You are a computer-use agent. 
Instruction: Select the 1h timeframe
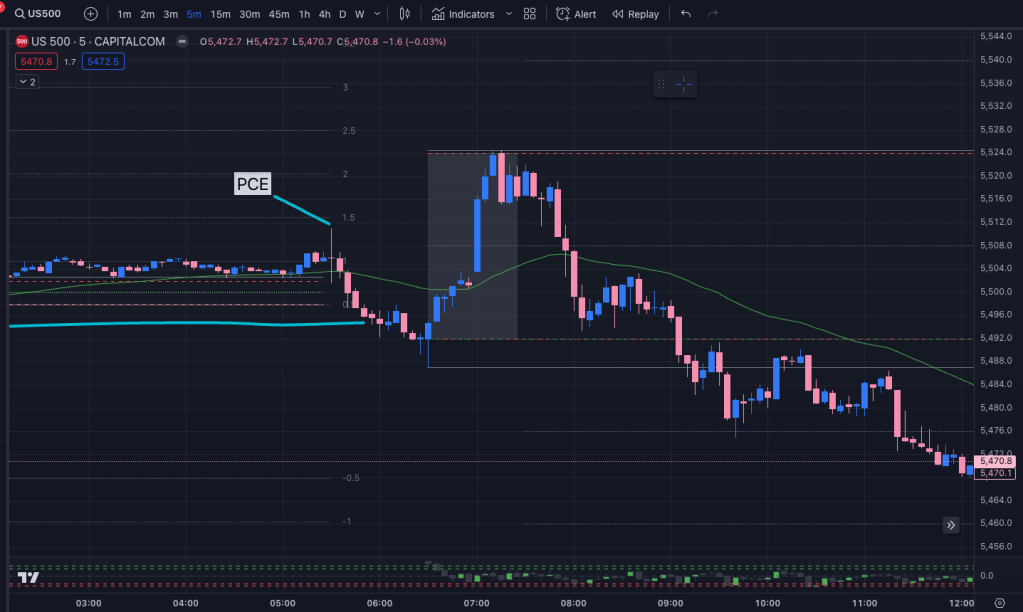pyautogui.click(x=304, y=14)
